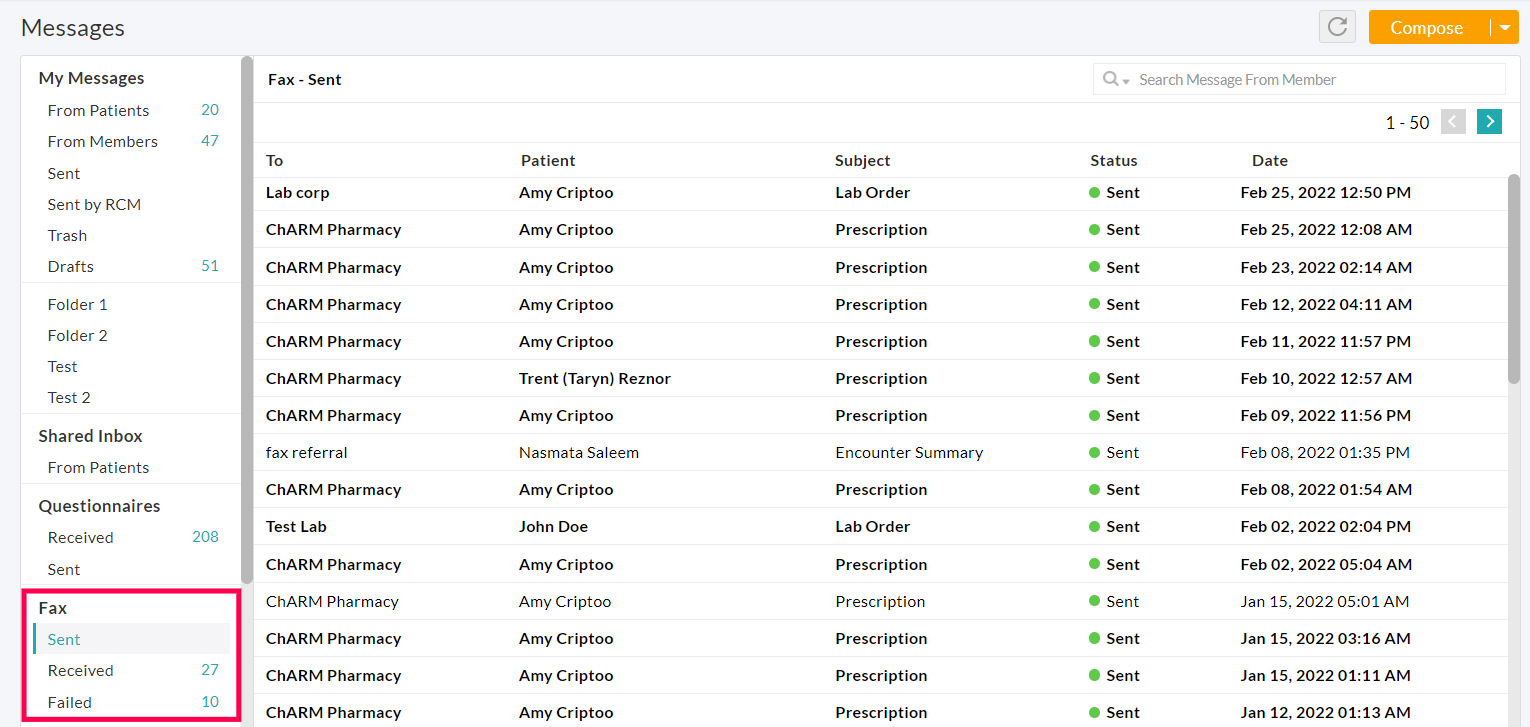Screen dimensions: 1530x727
Task: Select Sent by RCM folder
Action: (94, 204)
